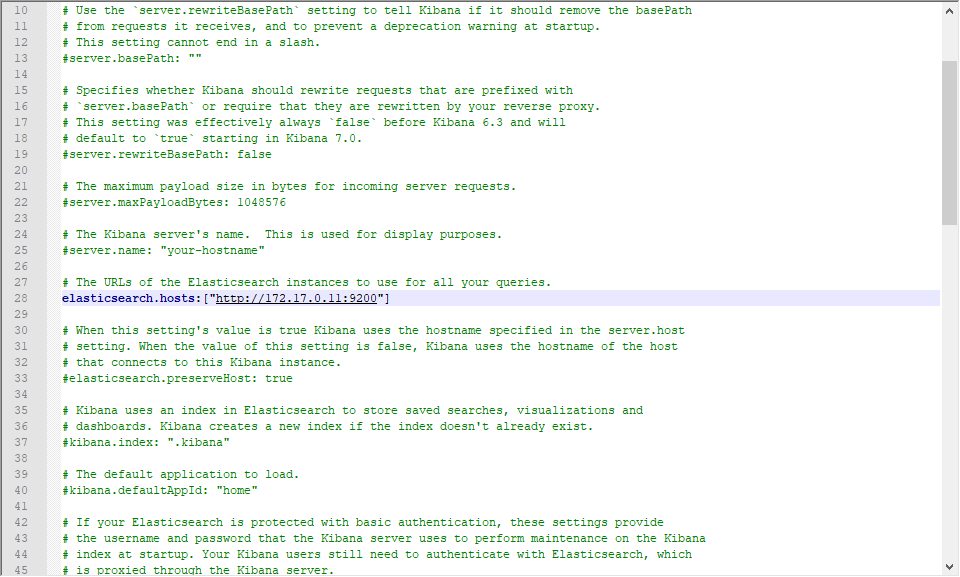The width and height of the screenshot is (960, 577).
Task: Click line number 40 in the gutter
Action: tap(21, 490)
